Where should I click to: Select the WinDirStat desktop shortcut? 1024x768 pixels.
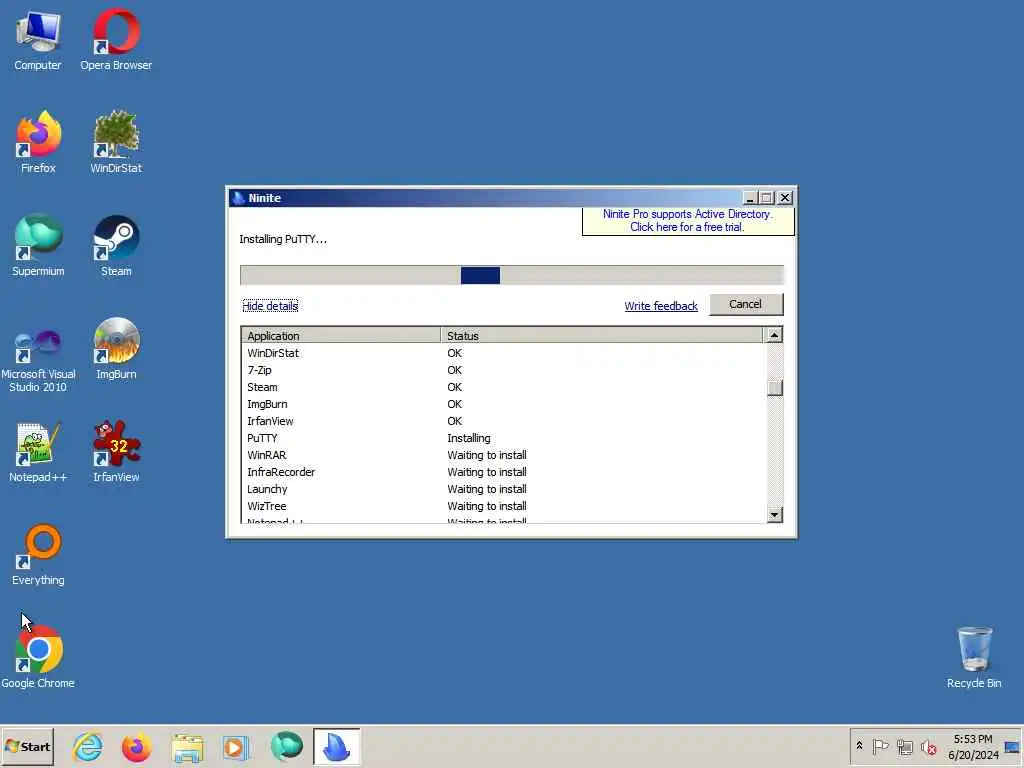[x=116, y=143]
